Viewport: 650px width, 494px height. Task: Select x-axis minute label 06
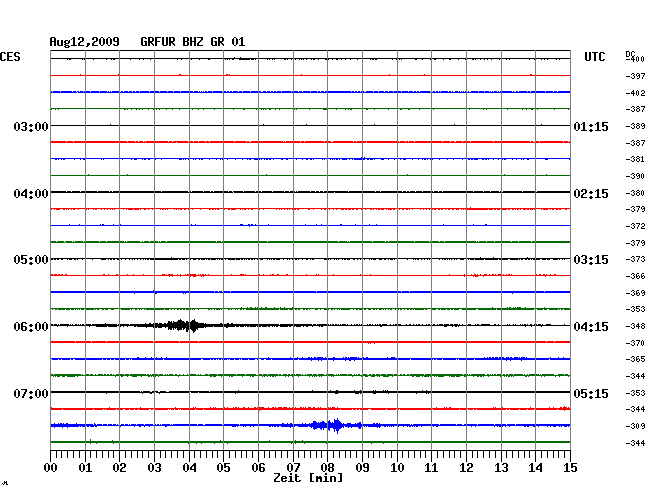258,467
